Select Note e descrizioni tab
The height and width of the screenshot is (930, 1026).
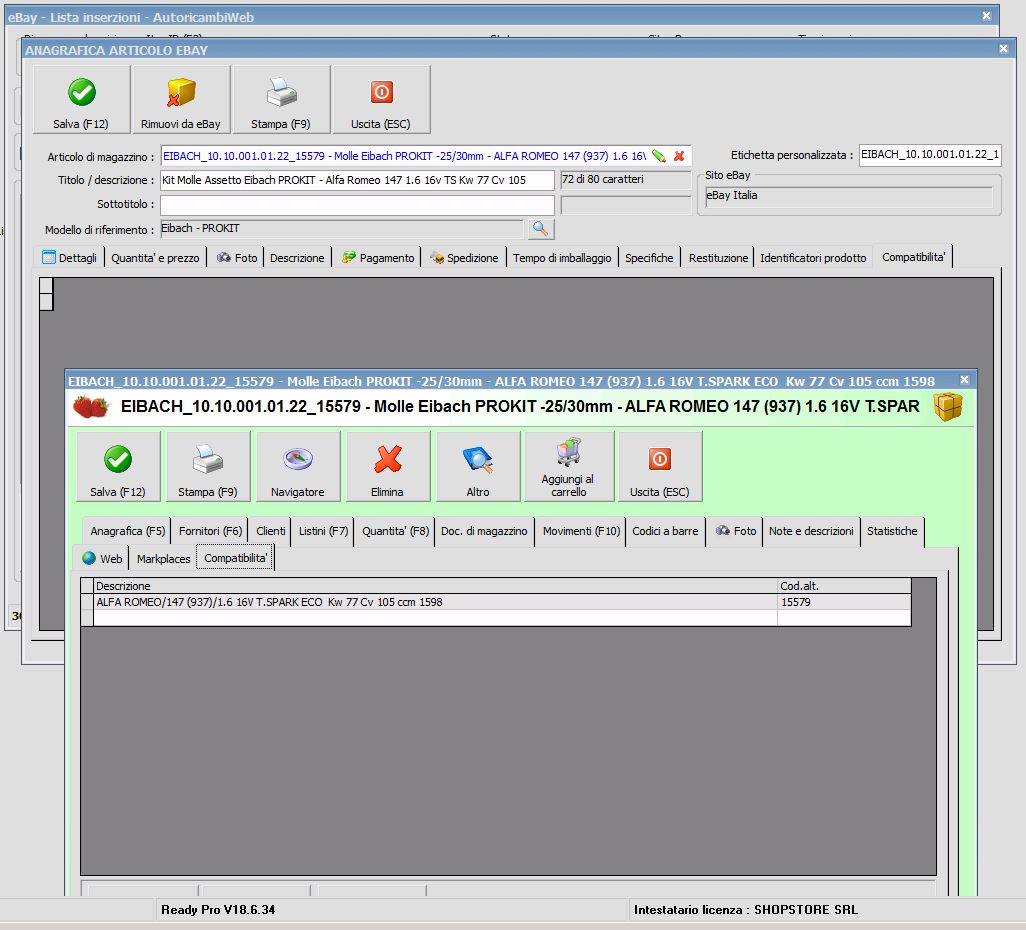click(811, 531)
